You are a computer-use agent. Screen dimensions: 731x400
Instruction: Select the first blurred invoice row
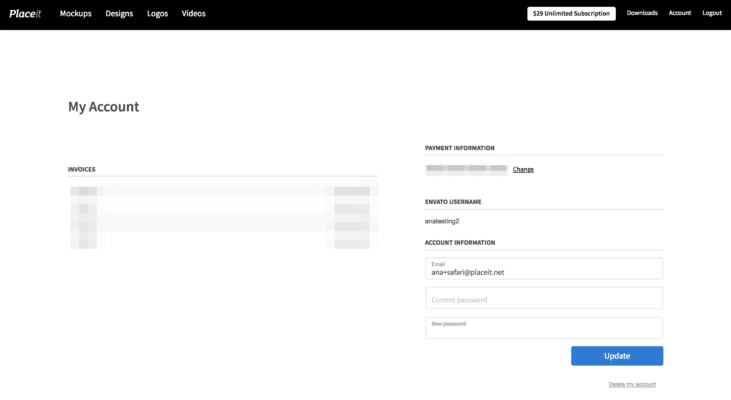point(223,190)
